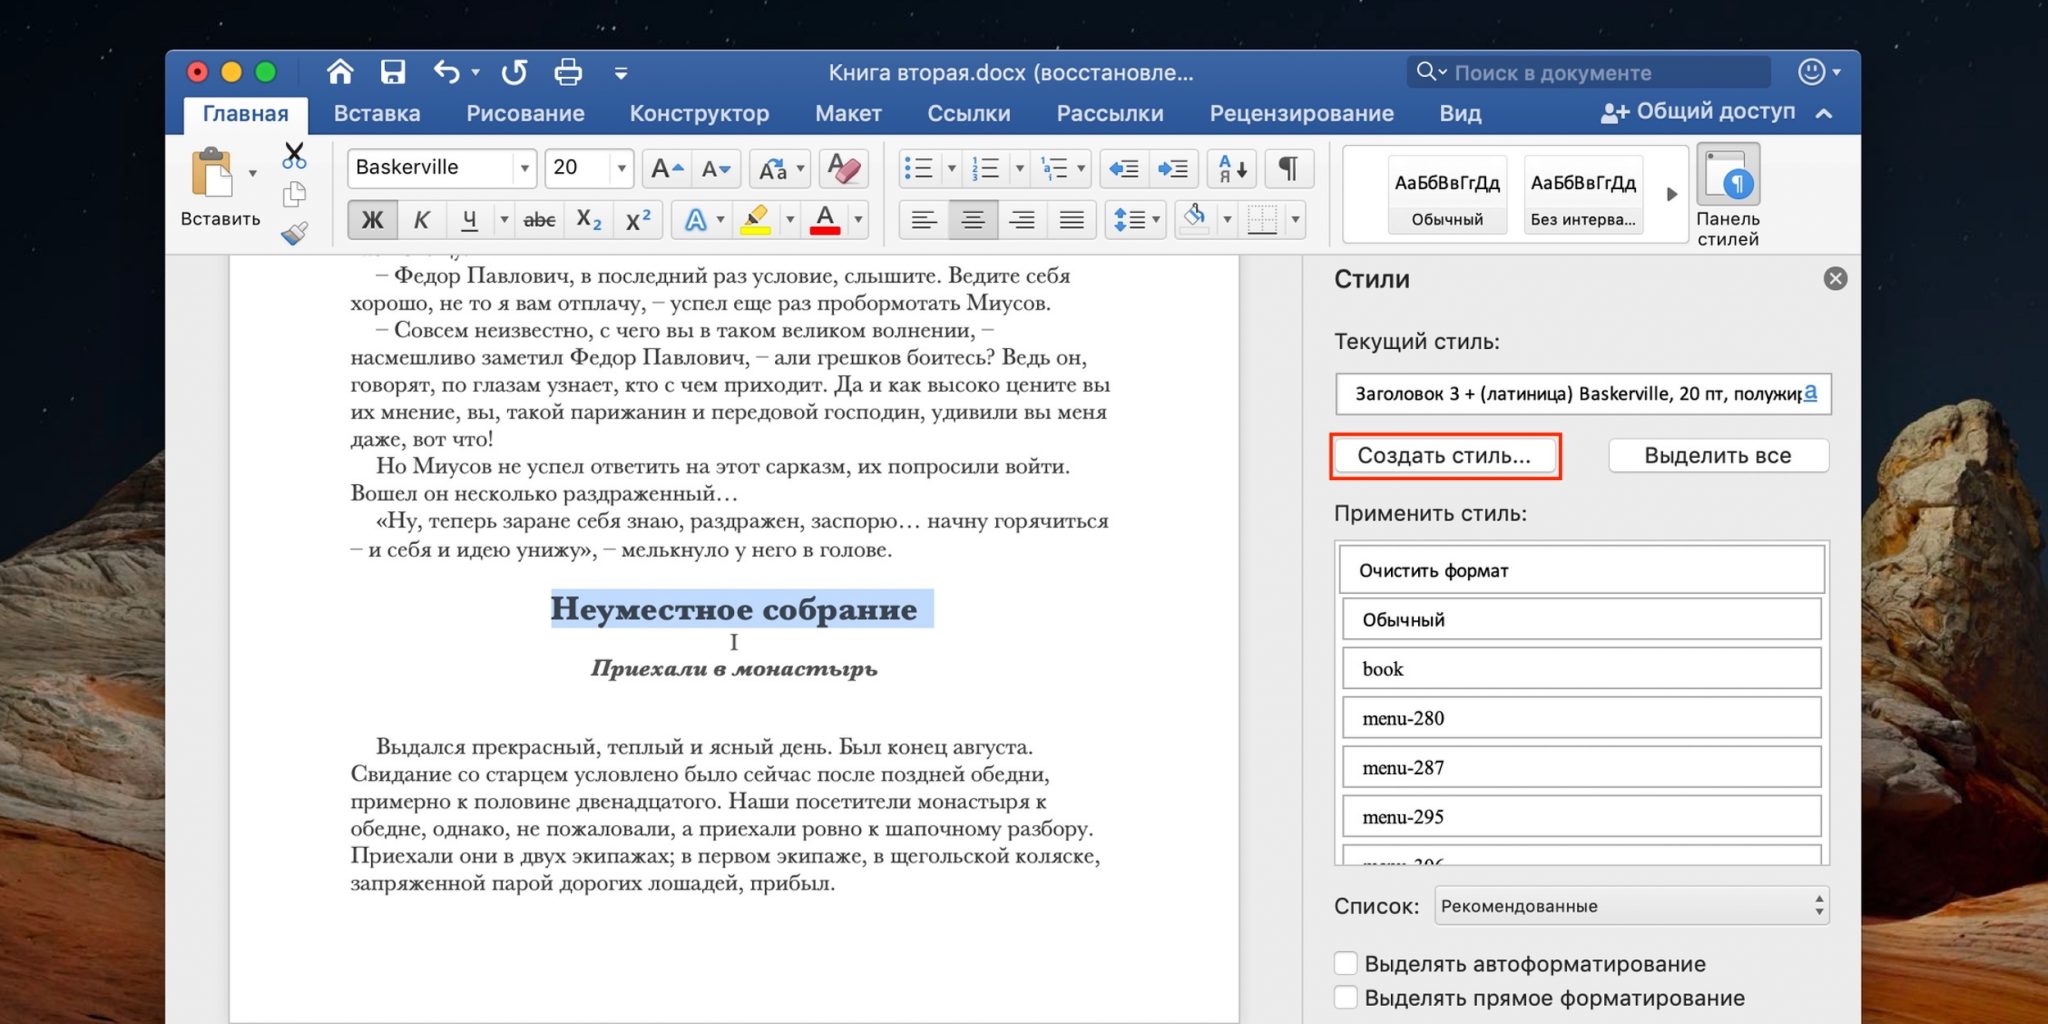Apply subscript formatting
The image size is (2048, 1024).
click(x=589, y=220)
